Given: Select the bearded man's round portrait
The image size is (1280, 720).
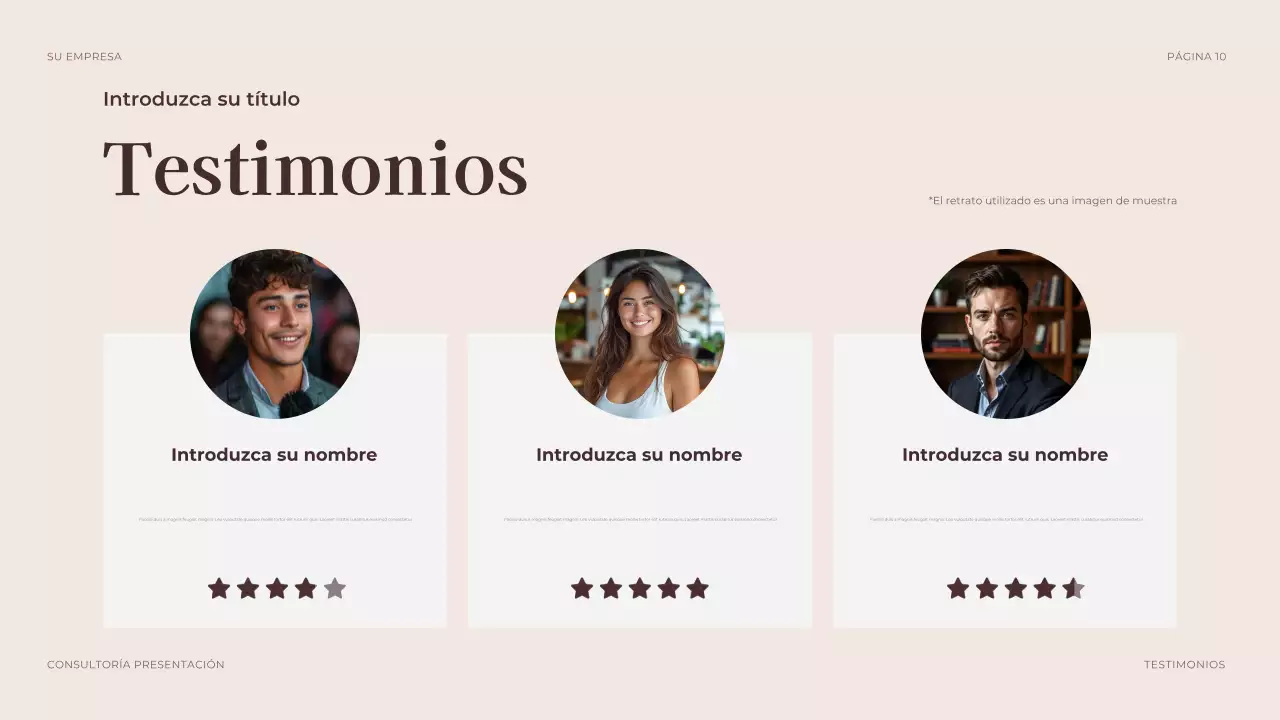Looking at the screenshot, I should (x=1006, y=334).
